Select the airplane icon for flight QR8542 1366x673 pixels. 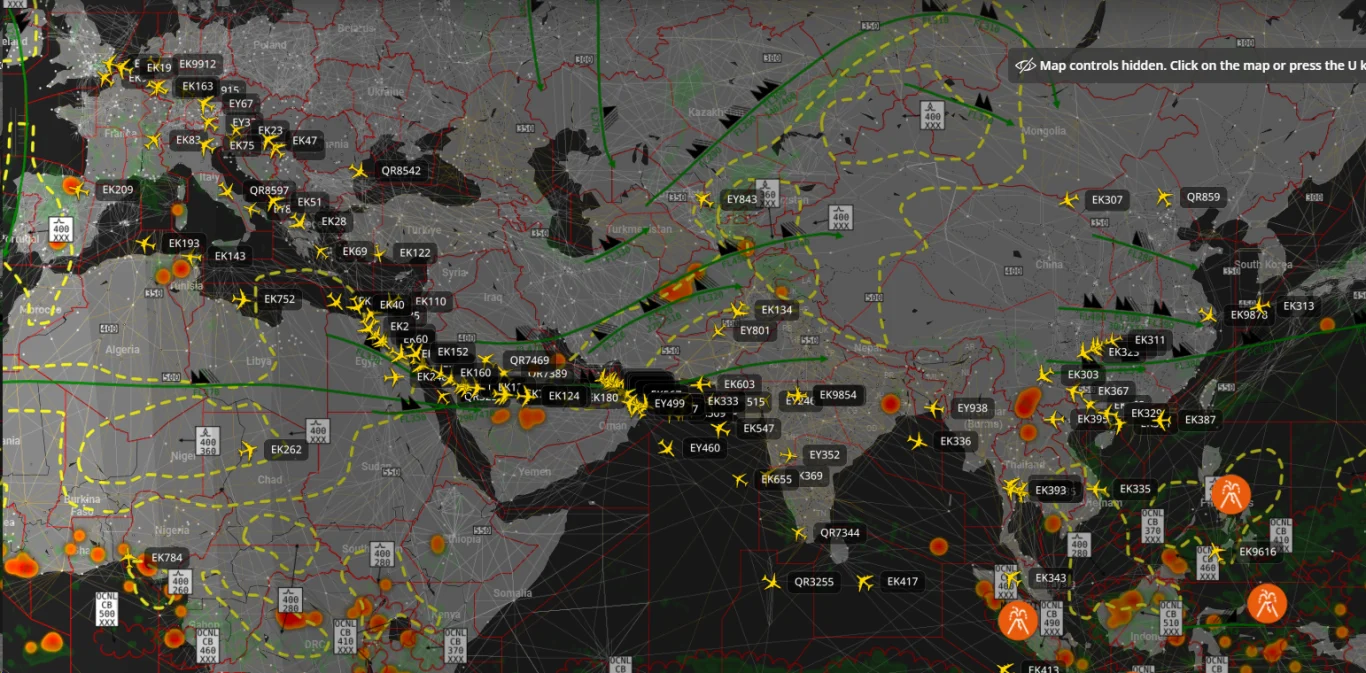pos(359,171)
